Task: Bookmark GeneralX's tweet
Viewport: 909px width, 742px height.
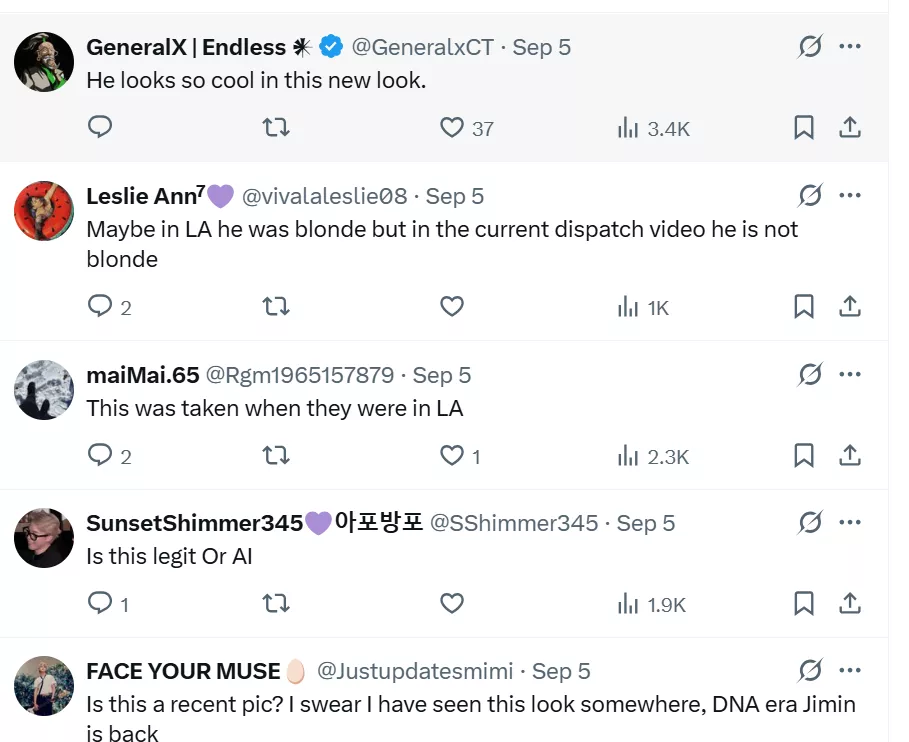Action: 804,128
